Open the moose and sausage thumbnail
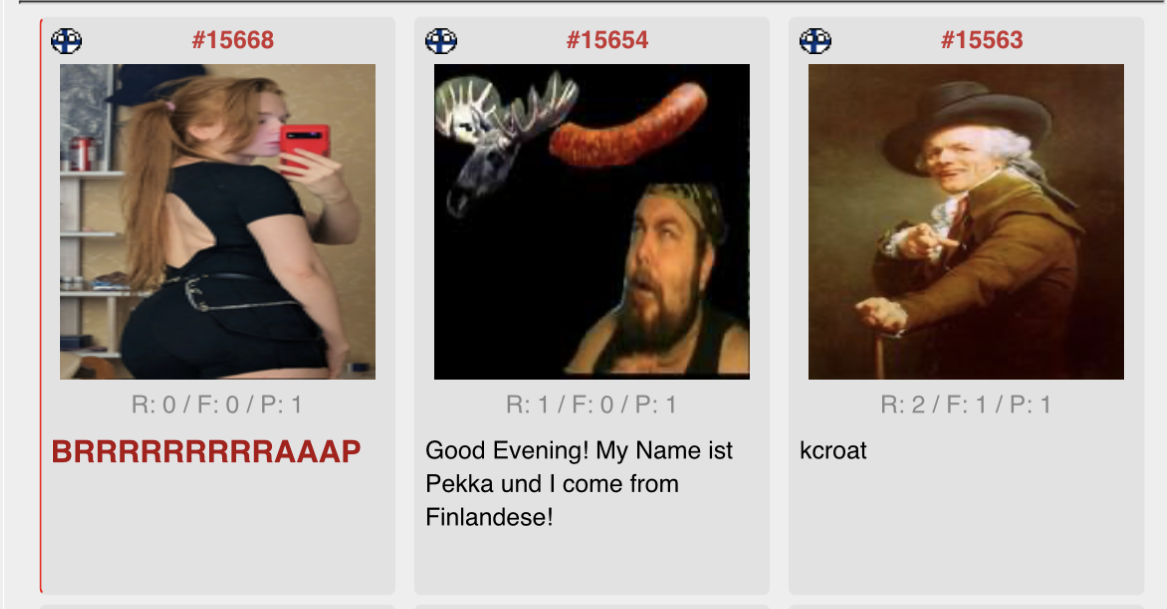1167x609 pixels. (x=592, y=222)
